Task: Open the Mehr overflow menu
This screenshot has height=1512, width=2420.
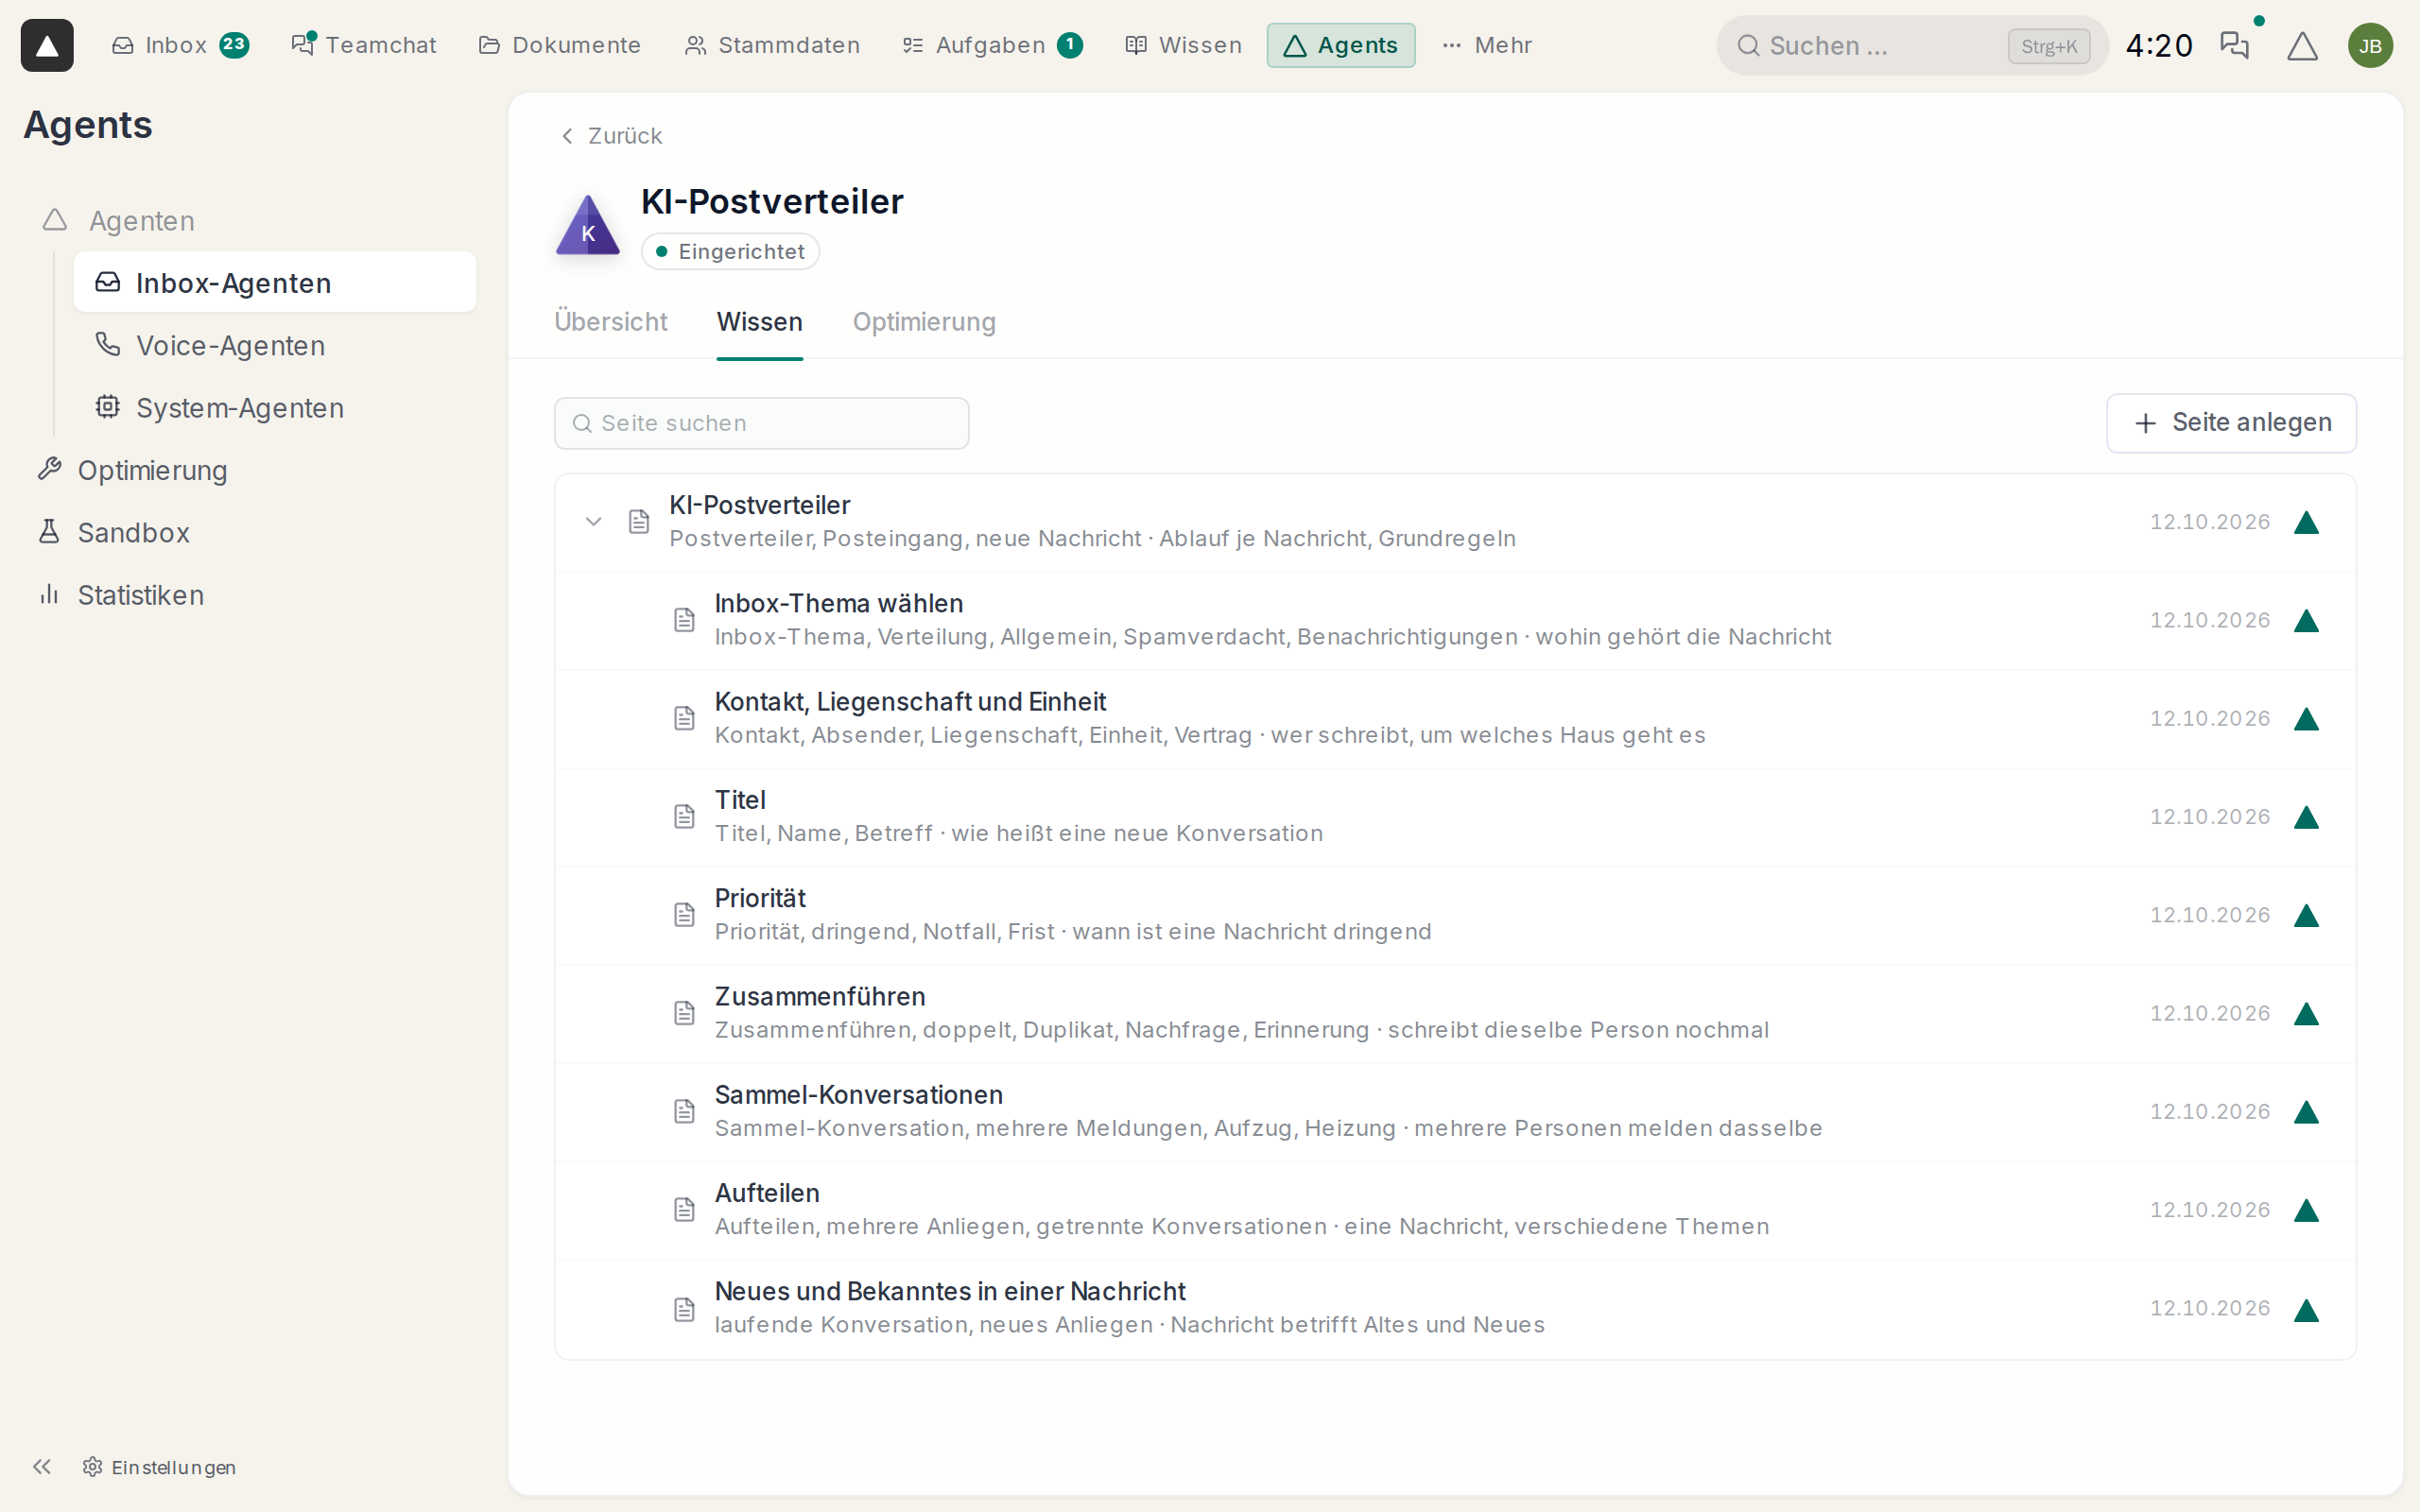Action: [x=1487, y=45]
